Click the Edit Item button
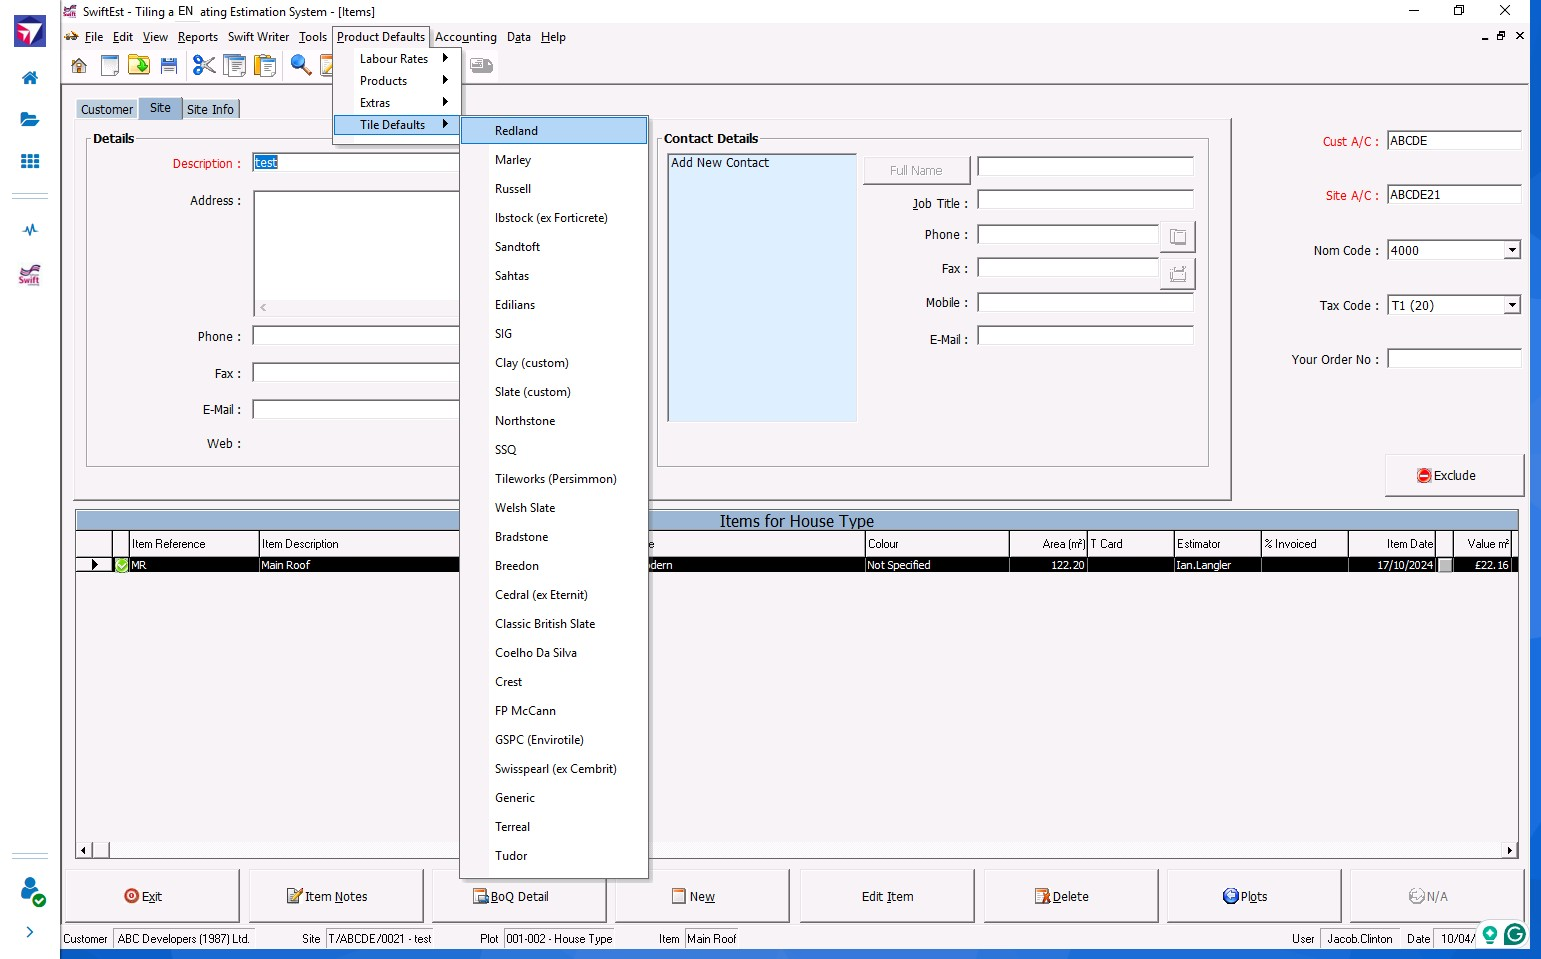 pyautogui.click(x=887, y=897)
